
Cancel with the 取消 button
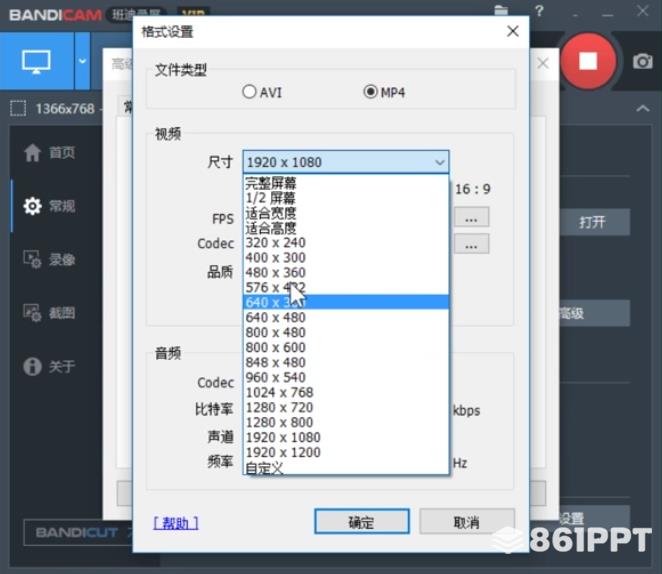point(467,522)
